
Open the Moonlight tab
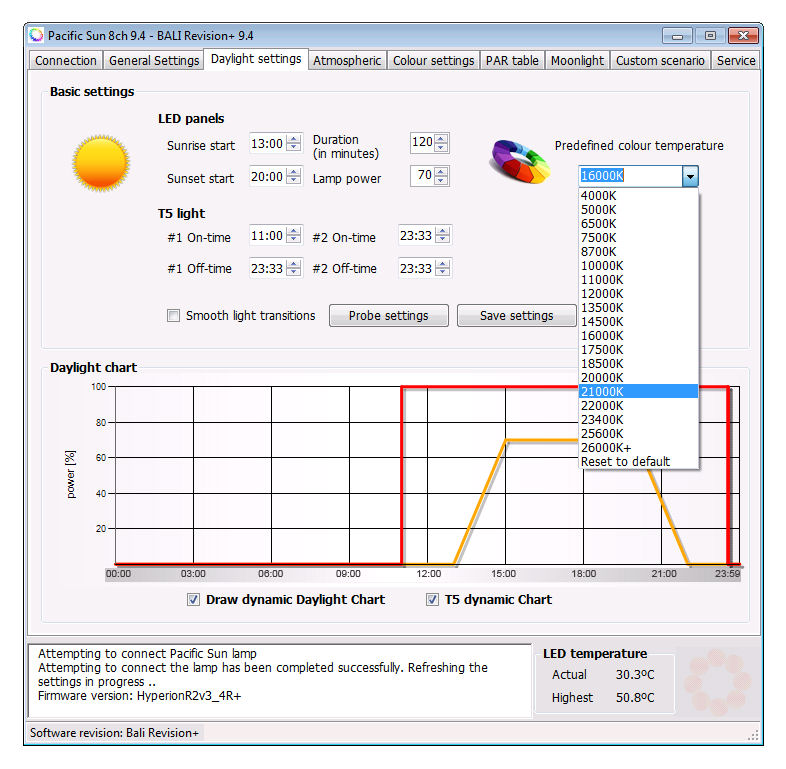(577, 61)
